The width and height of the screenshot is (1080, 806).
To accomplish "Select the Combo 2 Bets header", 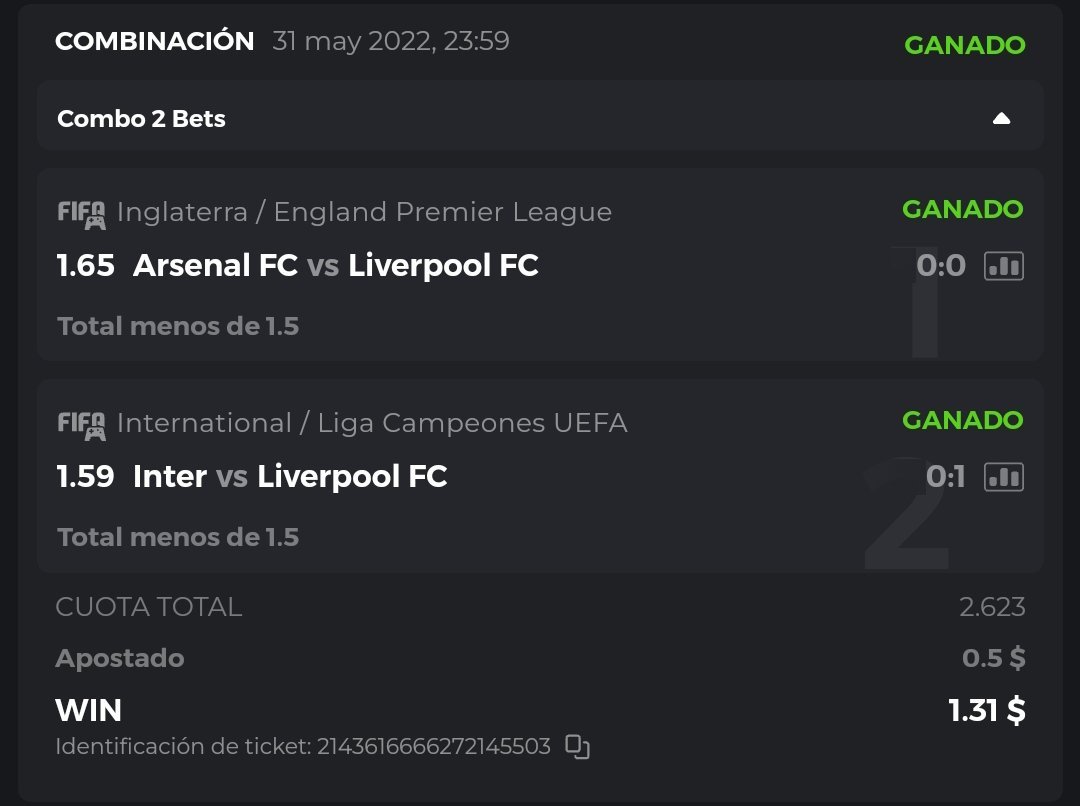I will point(141,119).
